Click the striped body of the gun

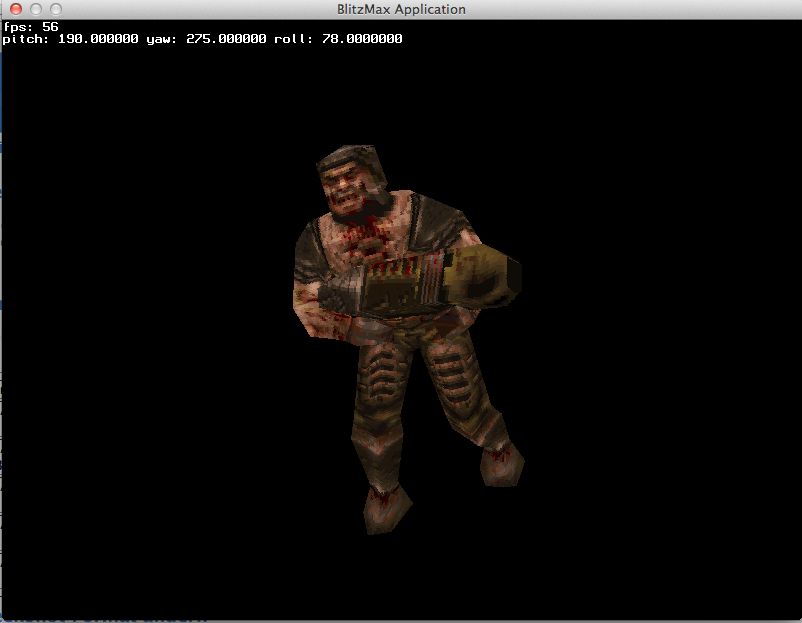400,279
